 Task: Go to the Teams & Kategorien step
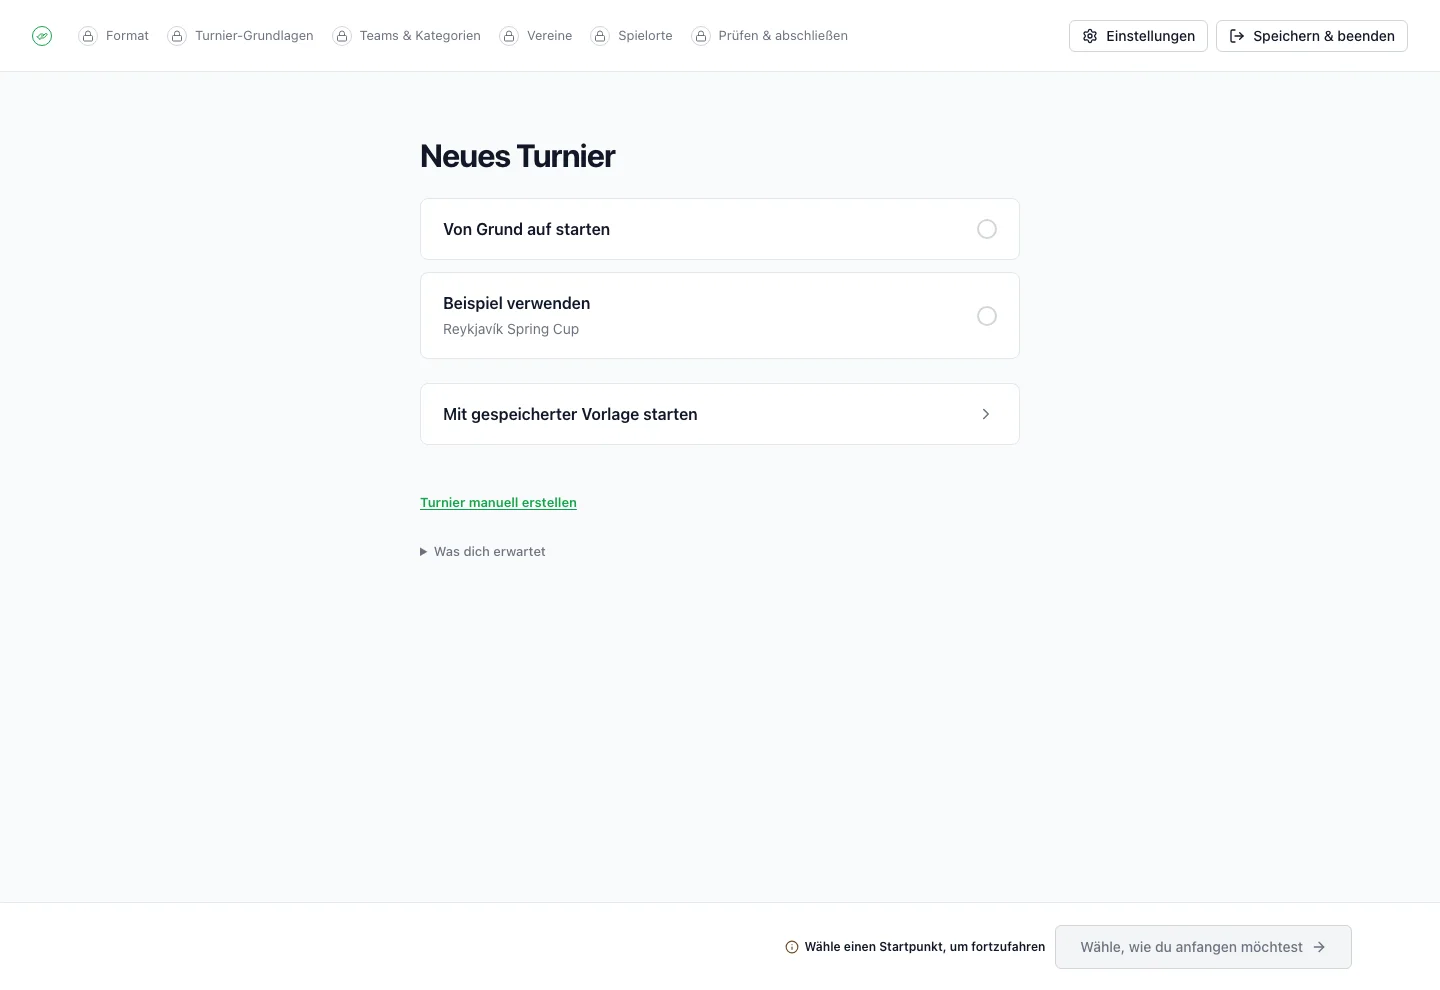(406, 36)
